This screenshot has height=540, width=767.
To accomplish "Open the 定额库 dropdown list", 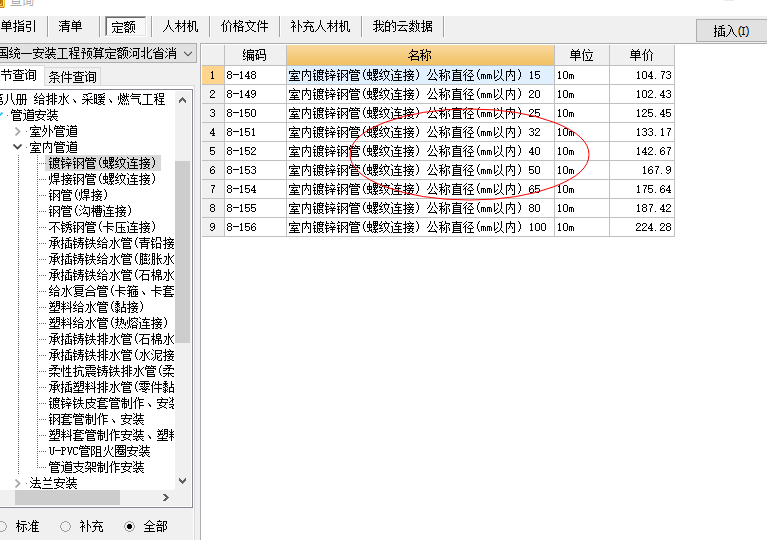I will click(188, 54).
